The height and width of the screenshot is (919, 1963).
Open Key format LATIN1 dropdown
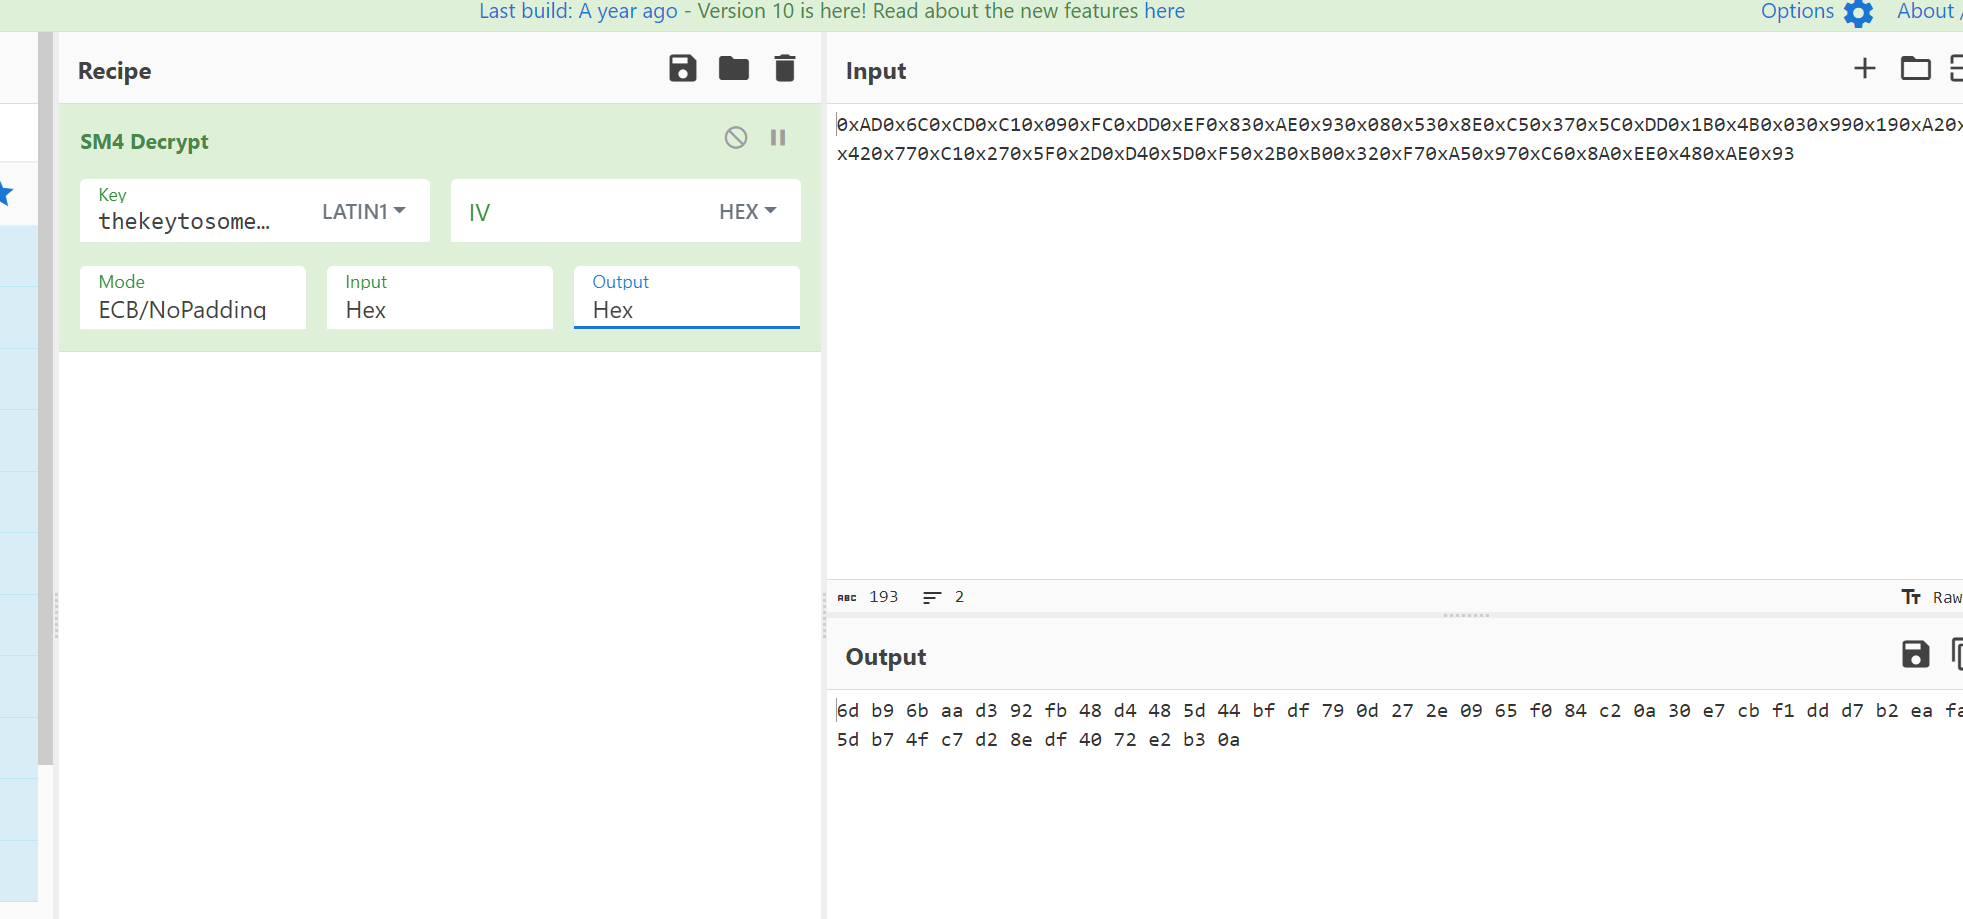(363, 211)
